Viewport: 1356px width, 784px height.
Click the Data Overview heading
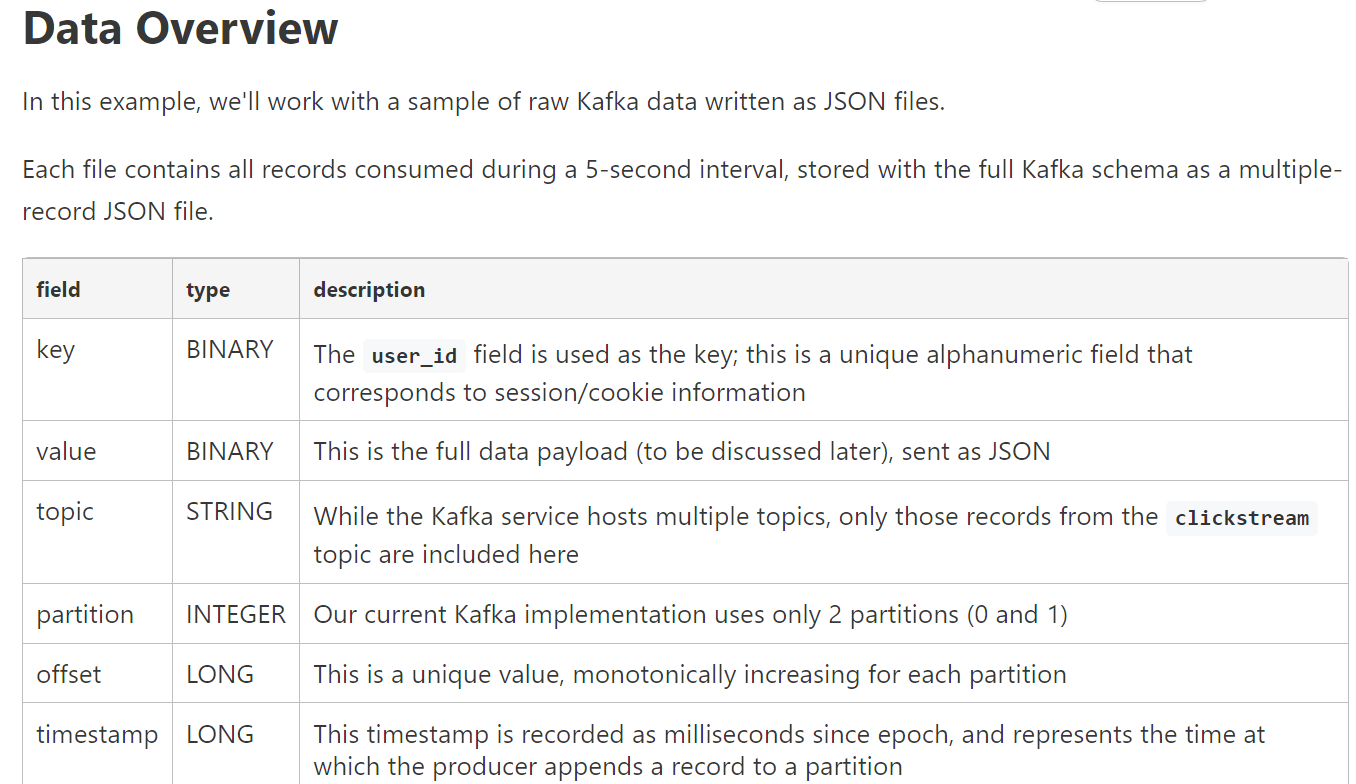point(181,28)
